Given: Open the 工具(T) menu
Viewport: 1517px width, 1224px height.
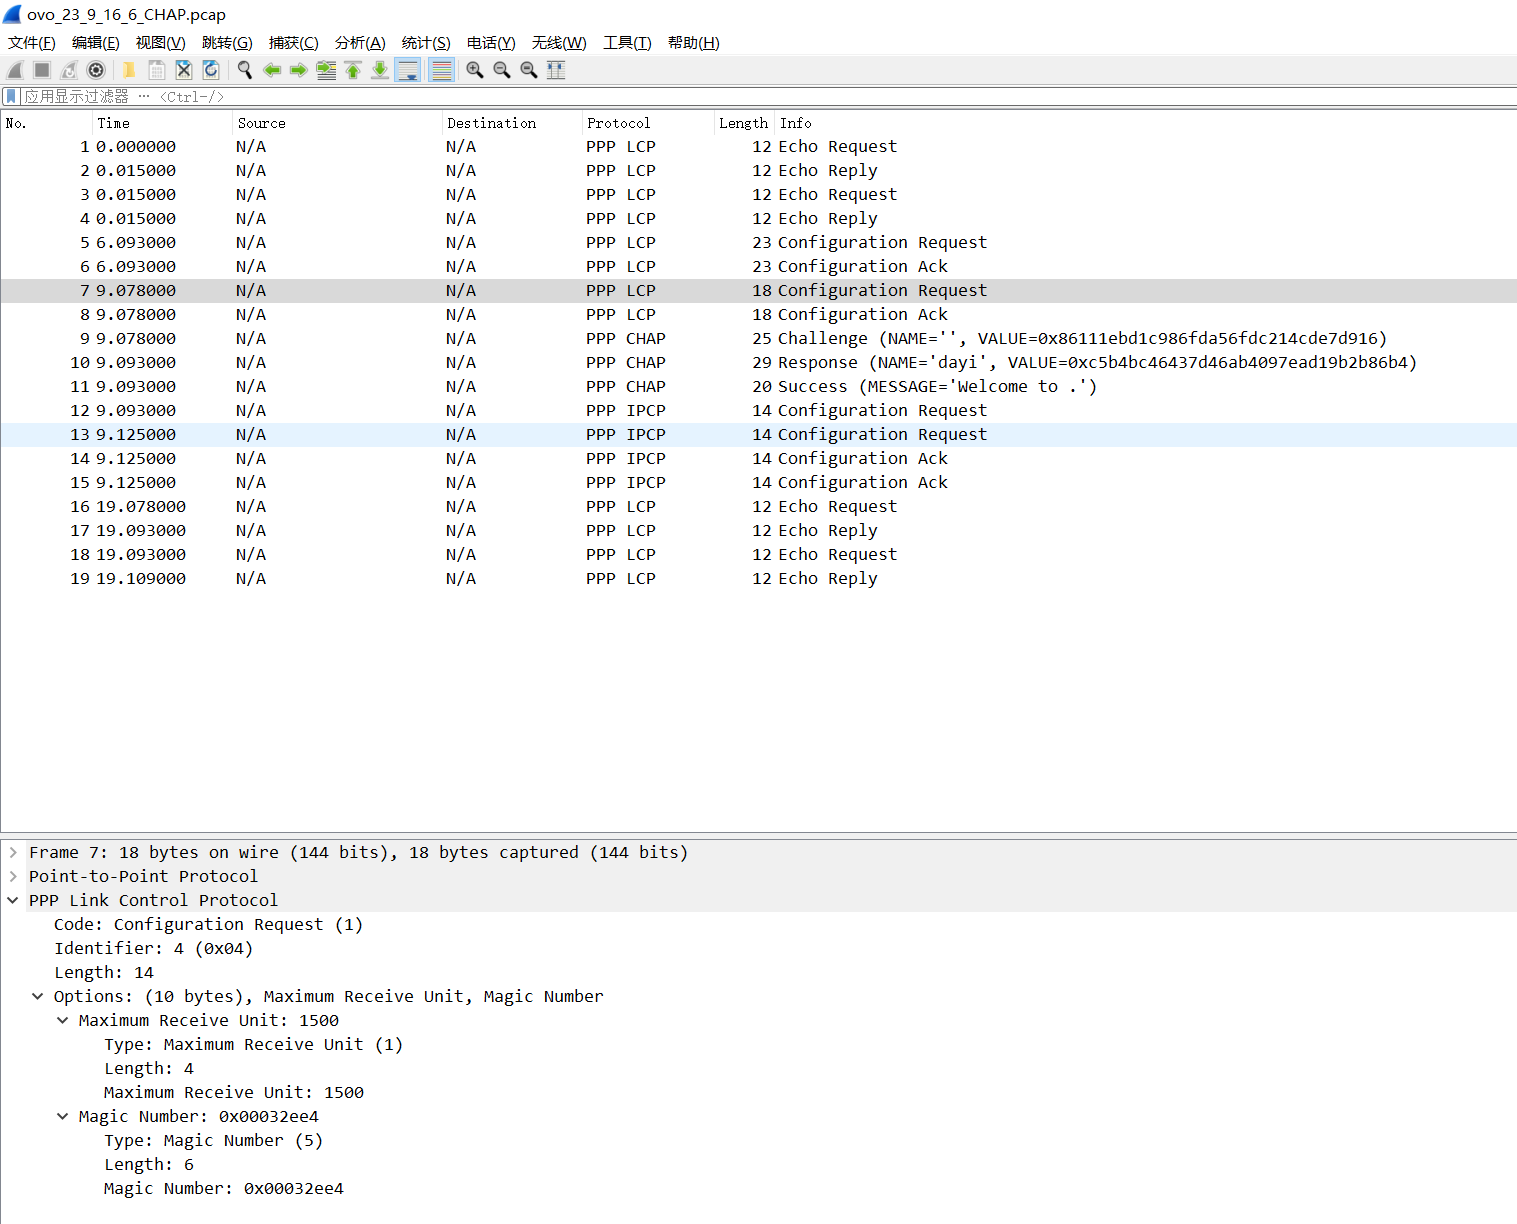Looking at the screenshot, I should (x=627, y=43).
